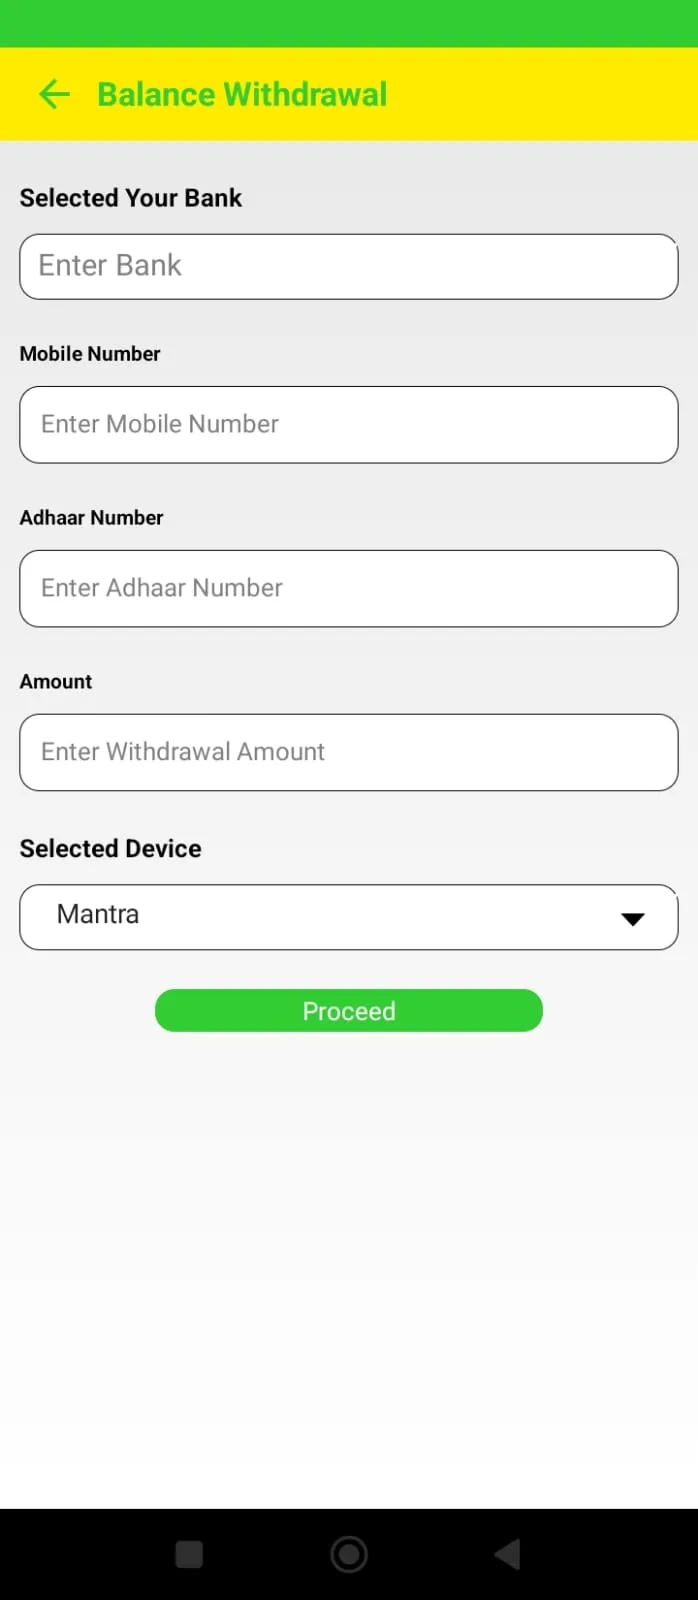Focus the Enter Mobile Number field
The width and height of the screenshot is (698, 1600).
348,424
